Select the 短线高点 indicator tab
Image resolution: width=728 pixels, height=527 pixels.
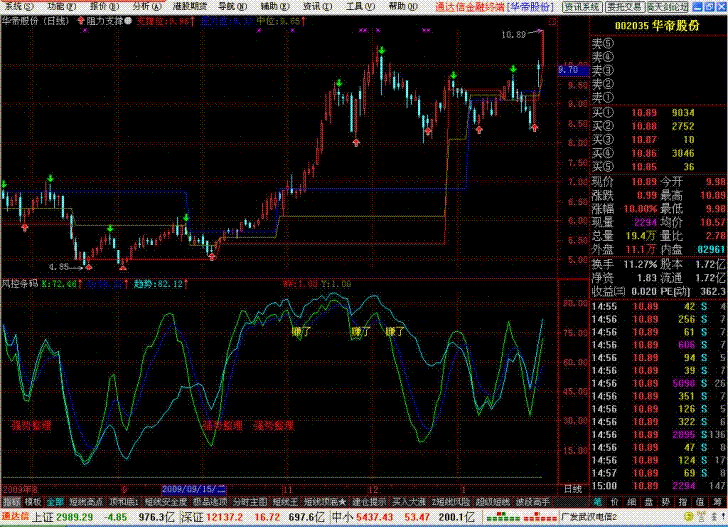pos(87,500)
